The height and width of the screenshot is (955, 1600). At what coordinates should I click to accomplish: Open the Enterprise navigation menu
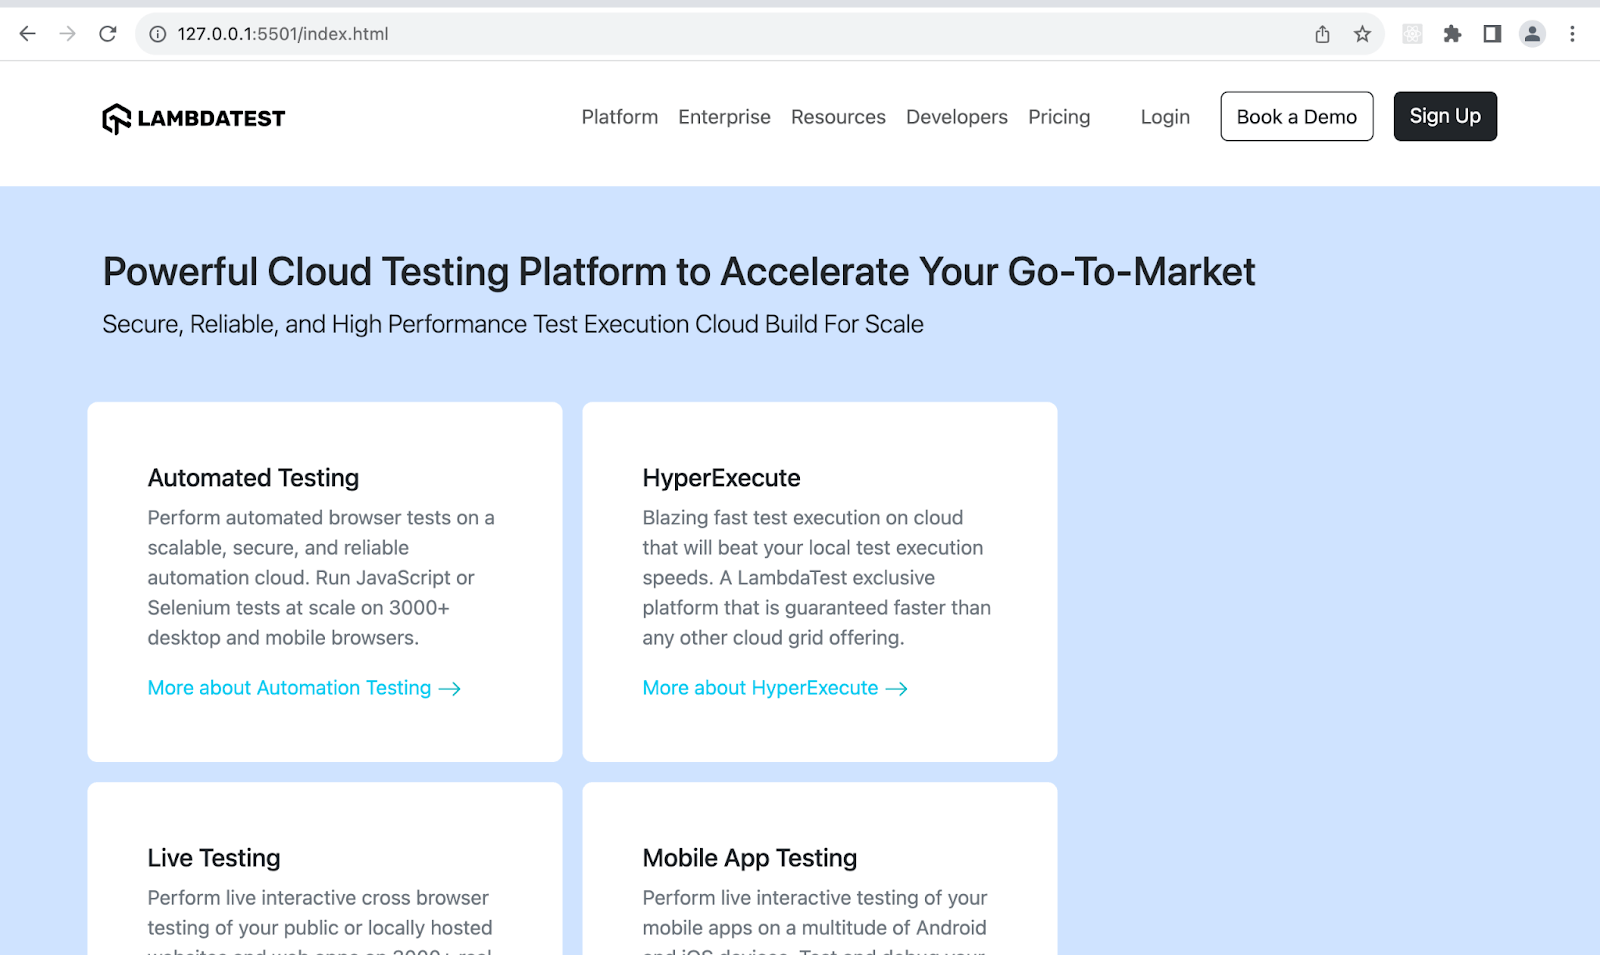(724, 117)
